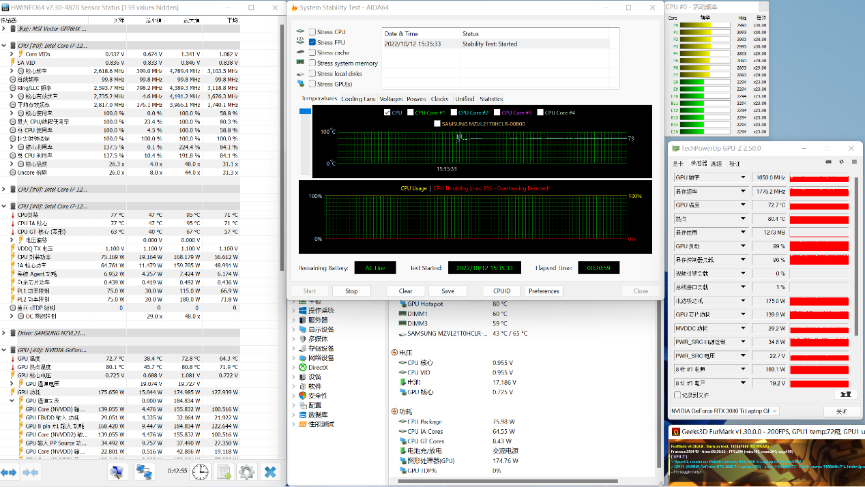This screenshot has width=865, height=487.
Task: Expand the DirectX node's parent arrow in tree
Action: pos(294,367)
